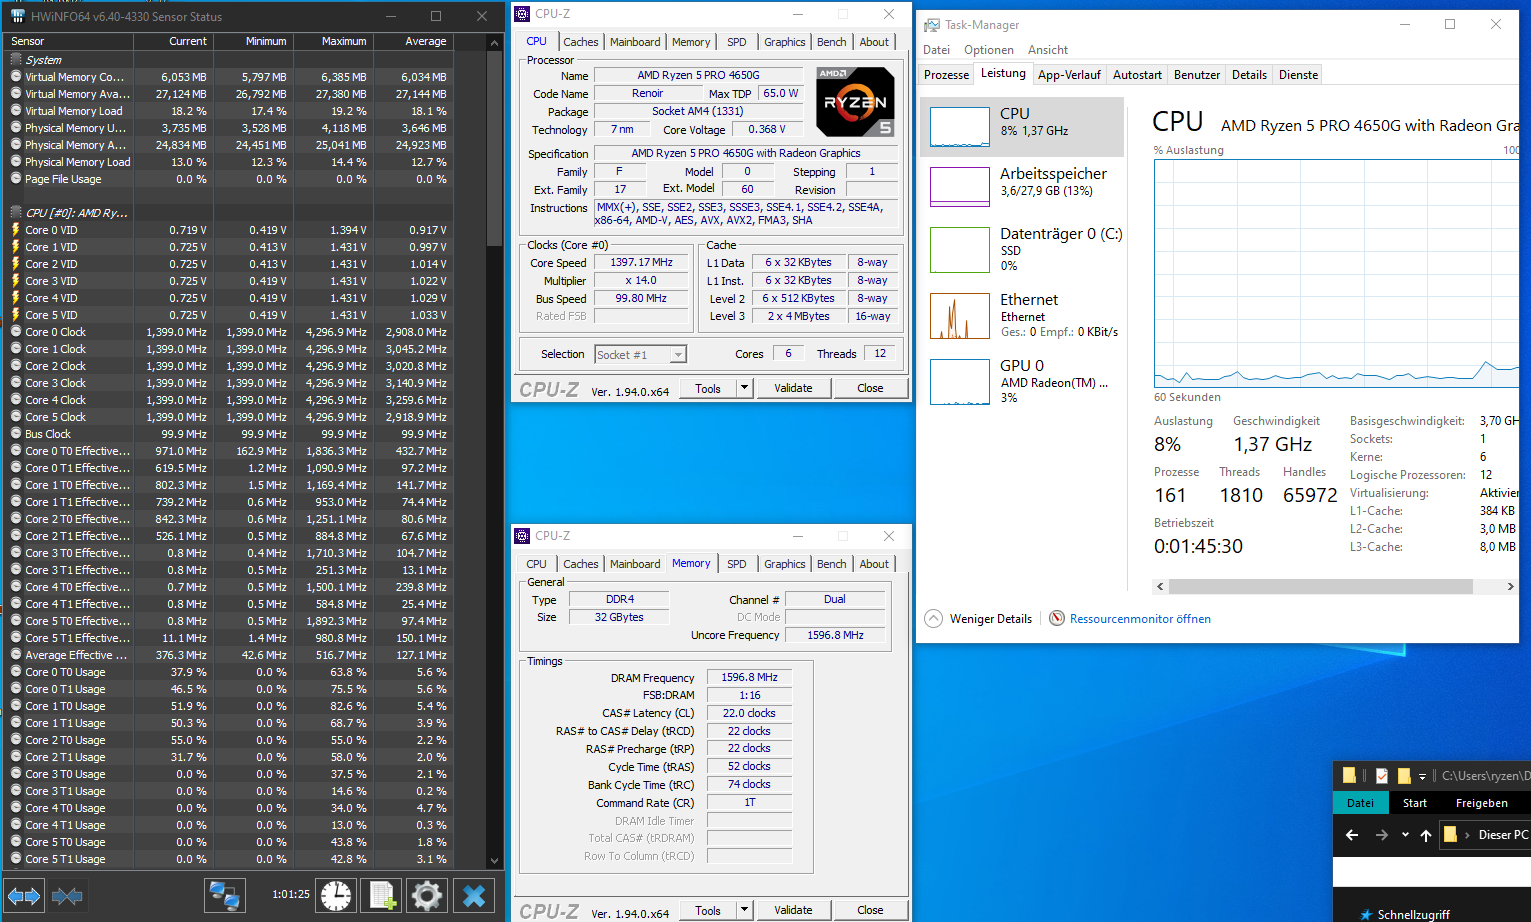The image size is (1531, 922).
Task: Open the Start ribbon tab in Explorer
Action: click(1415, 803)
